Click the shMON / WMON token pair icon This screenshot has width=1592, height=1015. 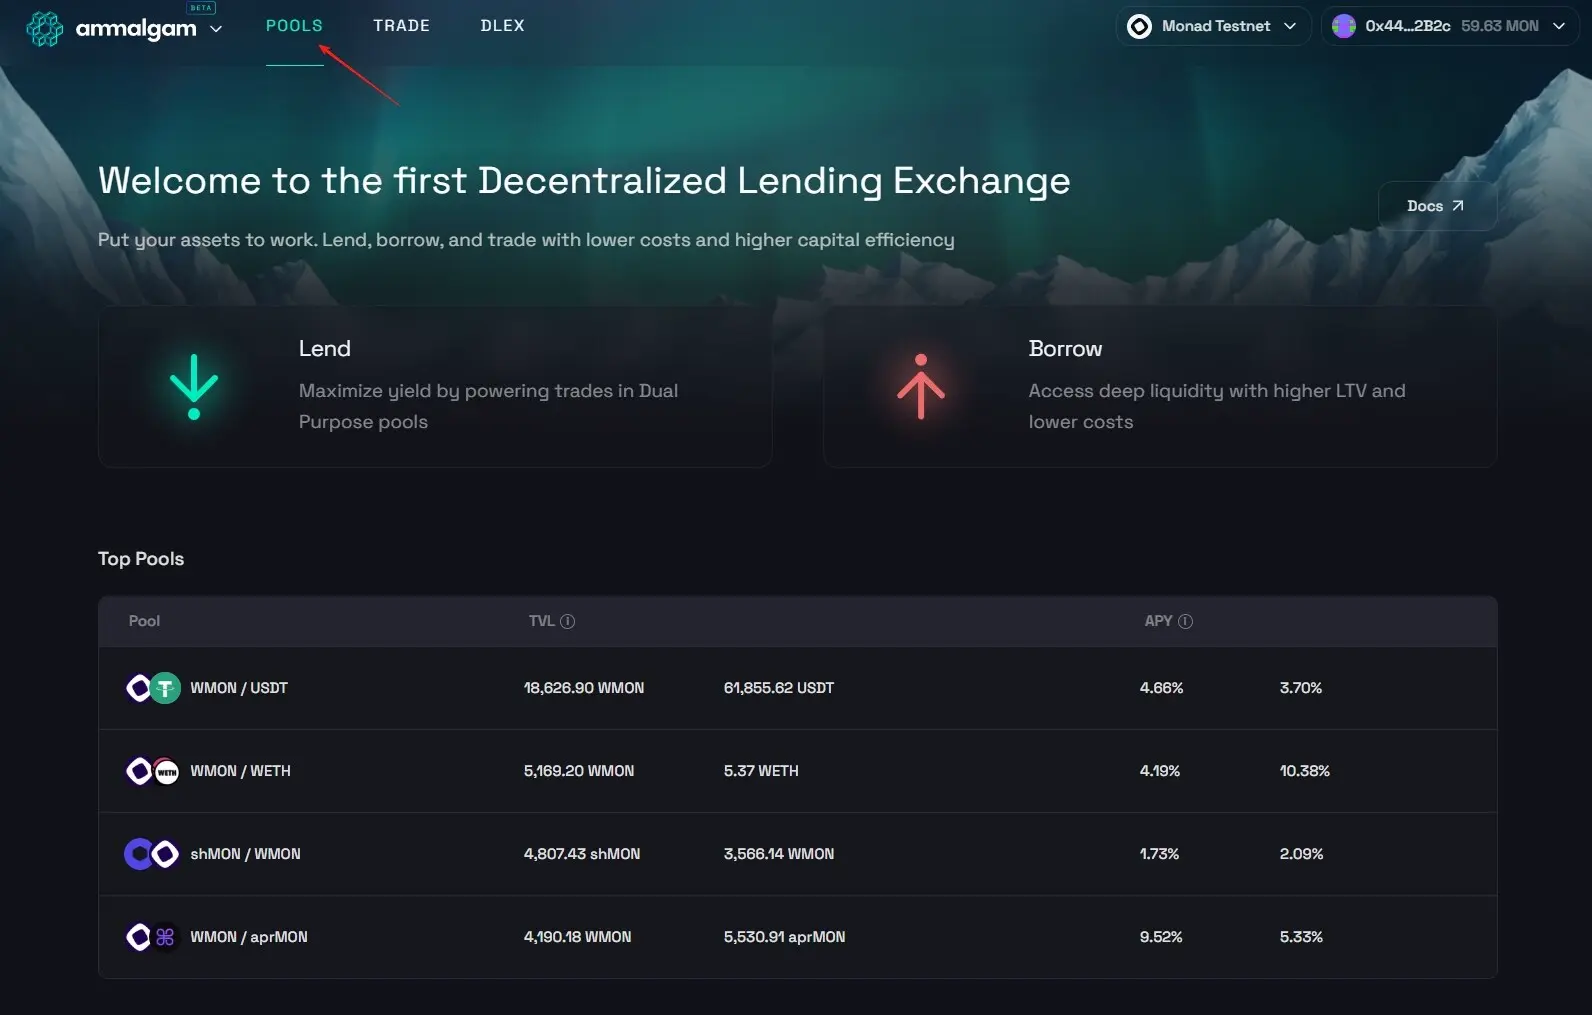pyautogui.click(x=152, y=854)
